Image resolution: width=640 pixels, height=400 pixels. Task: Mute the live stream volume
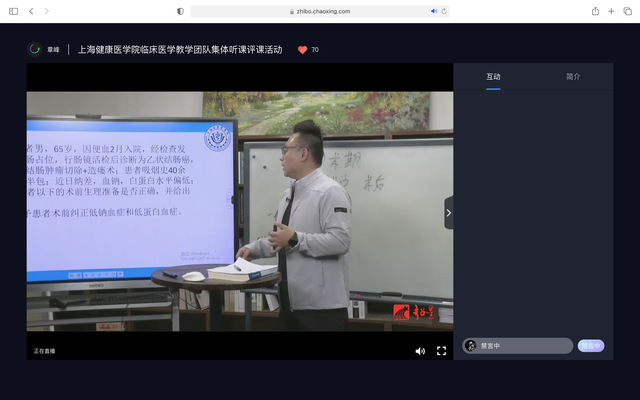coord(420,351)
